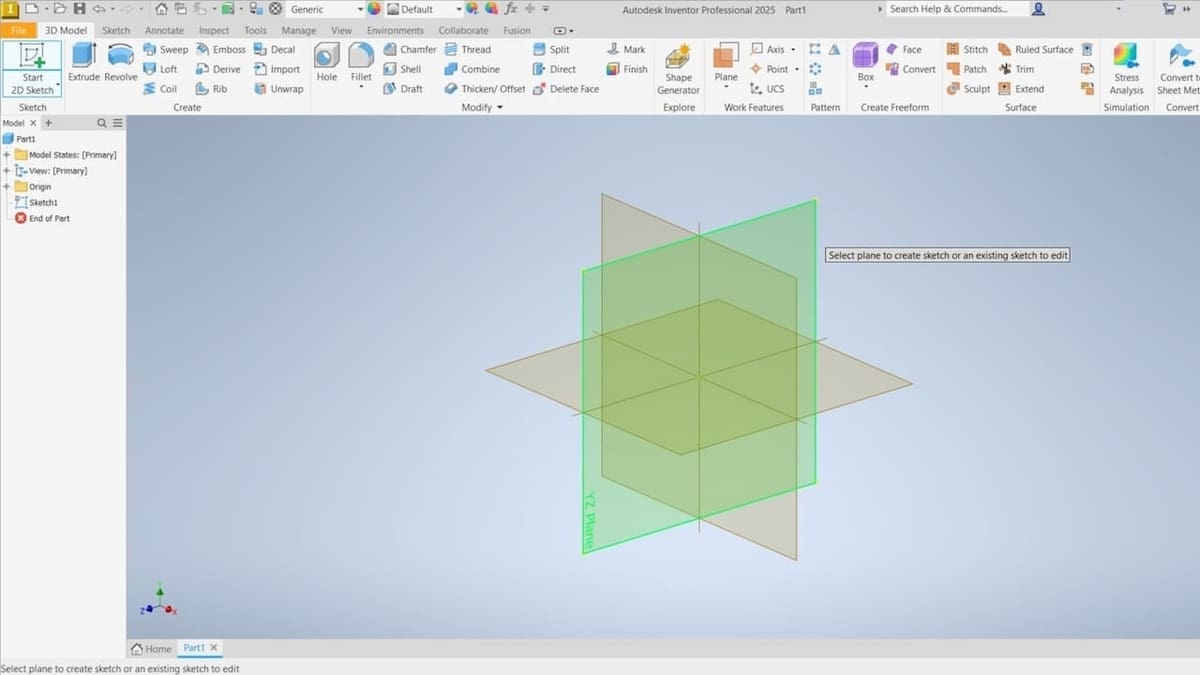Click Start 2D Sketch tool

pos(33,69)
